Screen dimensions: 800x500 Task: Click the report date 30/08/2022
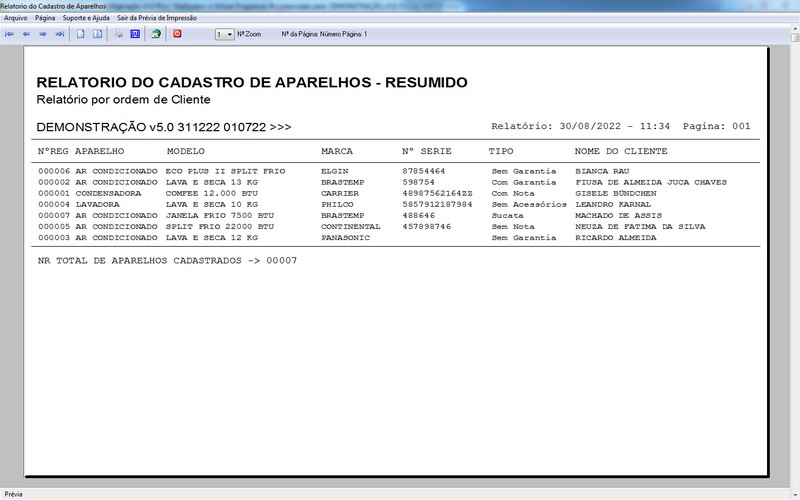pyautogui.click(x=590, y=126)
